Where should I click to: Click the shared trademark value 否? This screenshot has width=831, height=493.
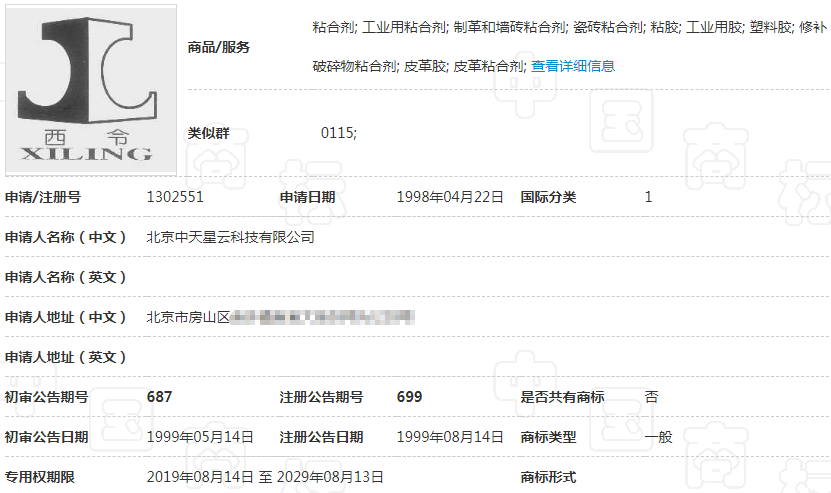[x=651, y=397]
